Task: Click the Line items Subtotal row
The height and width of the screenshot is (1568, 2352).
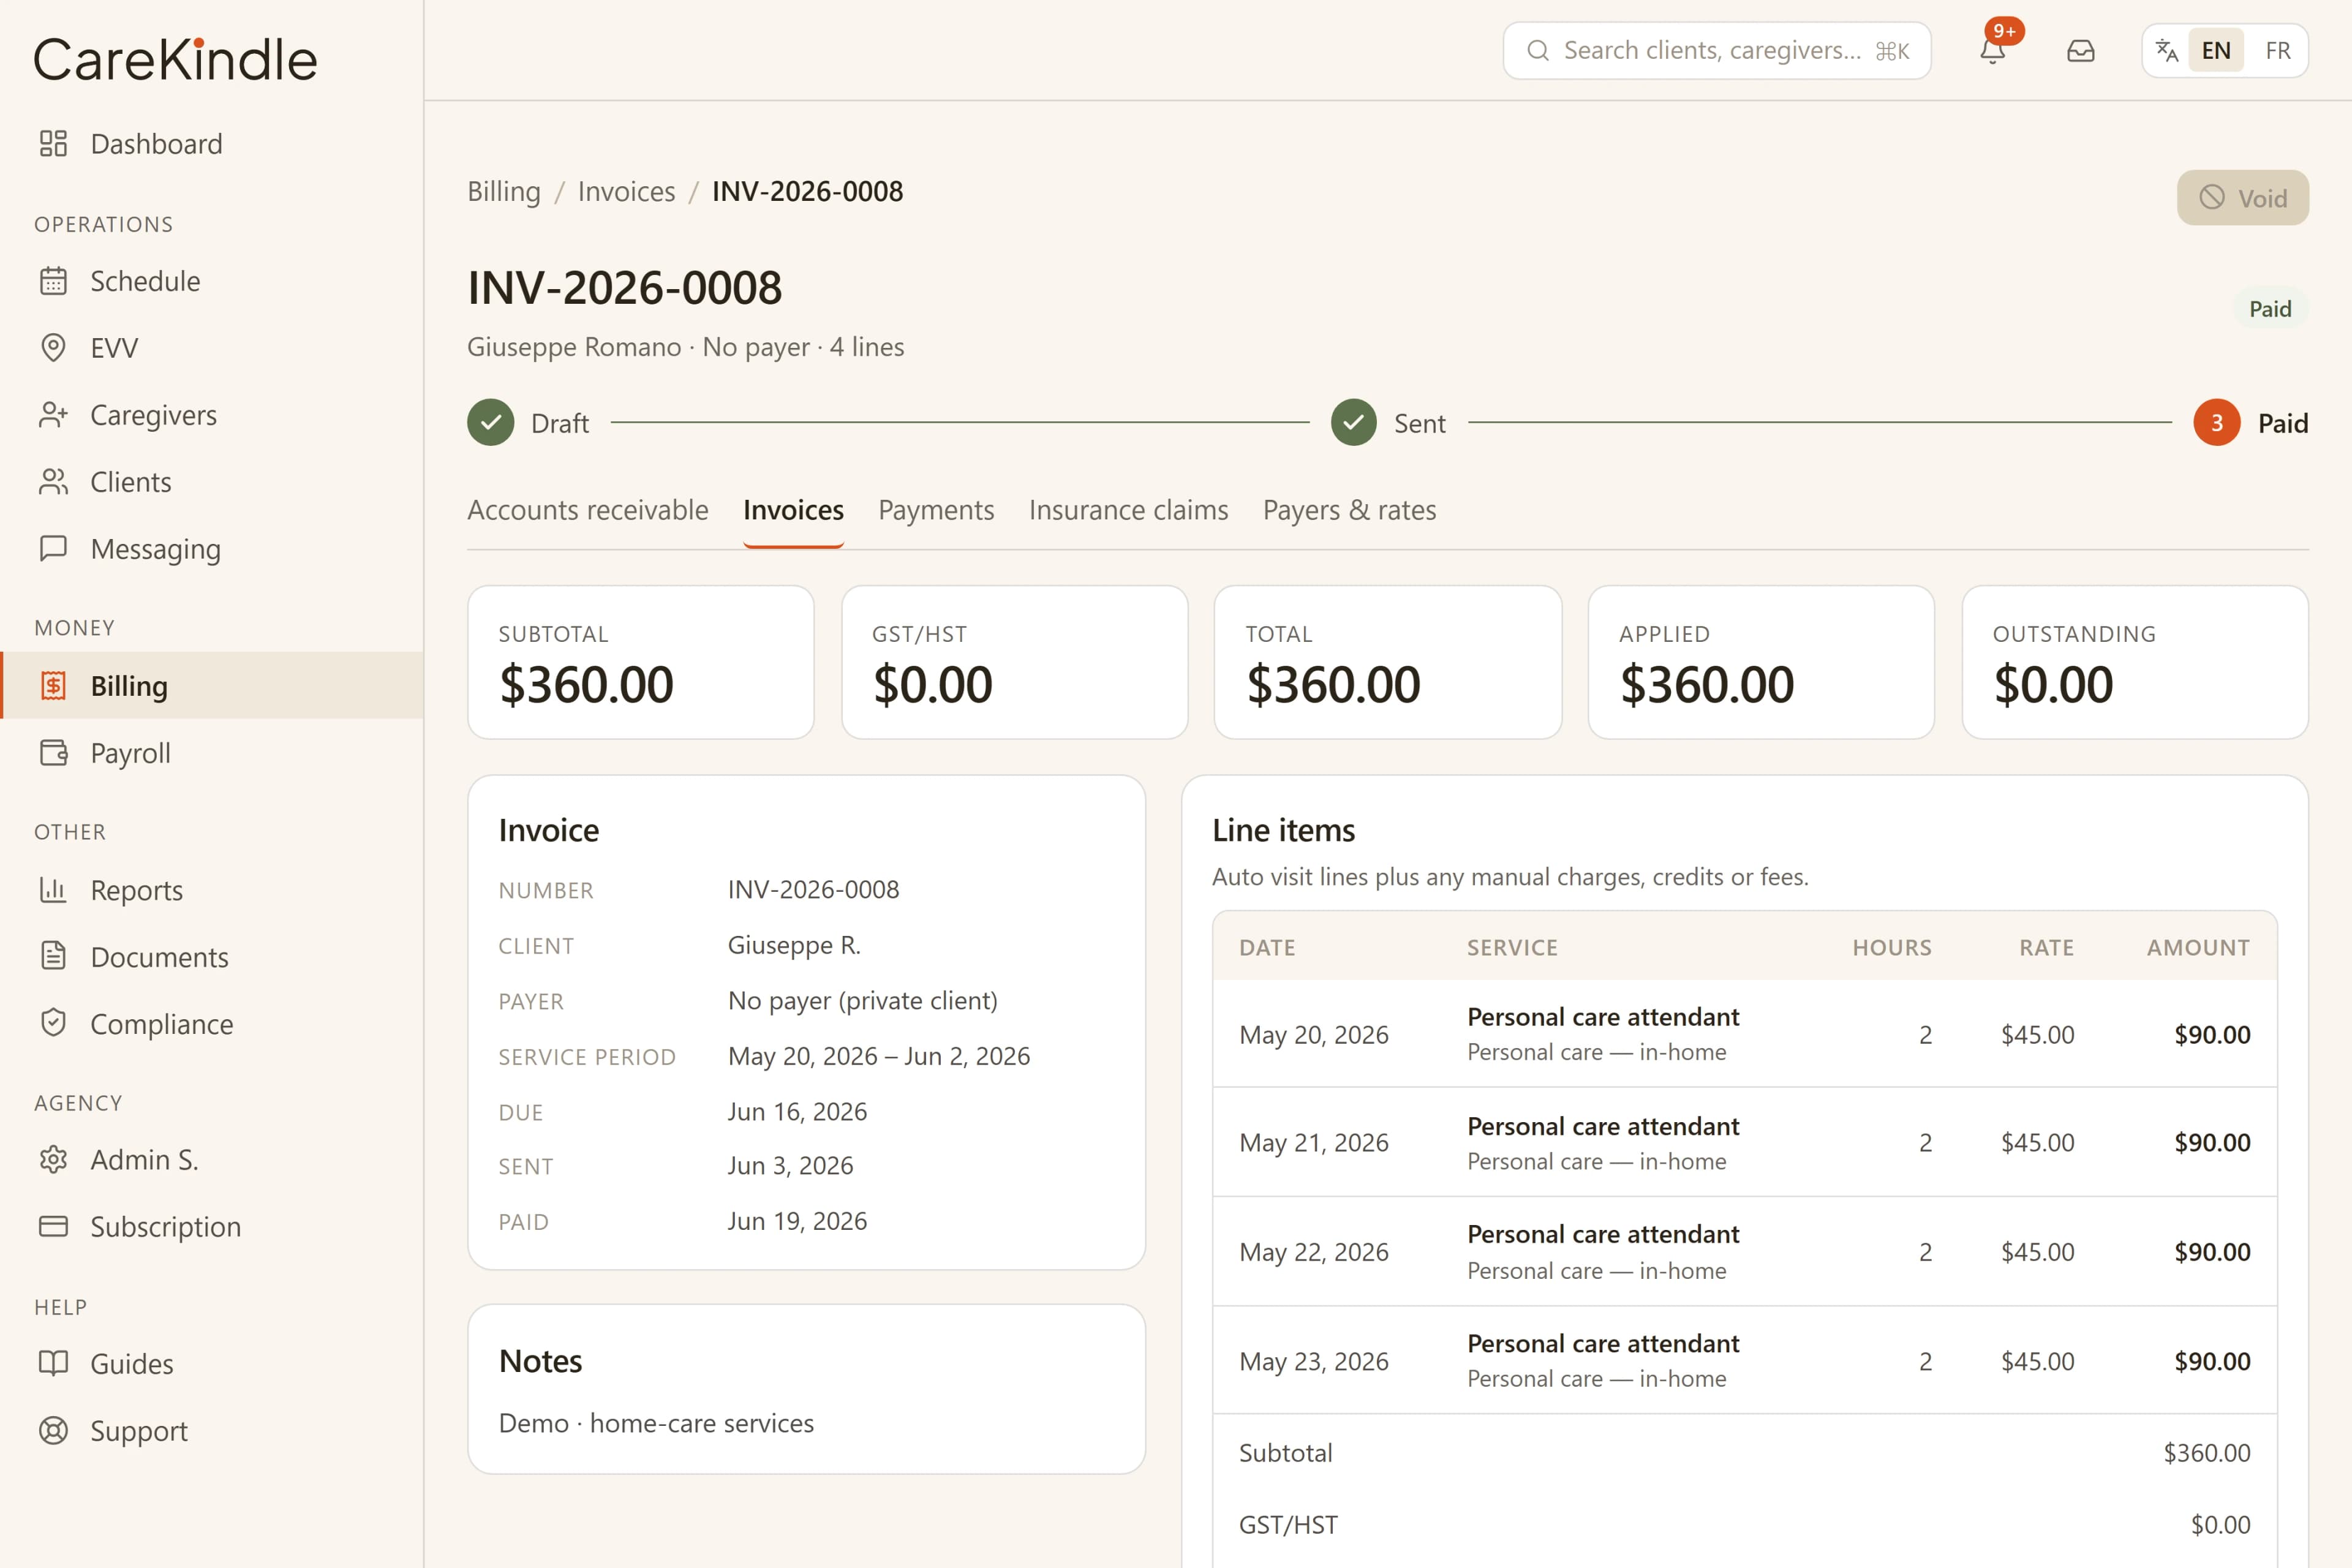Action: (1744, 1453)
